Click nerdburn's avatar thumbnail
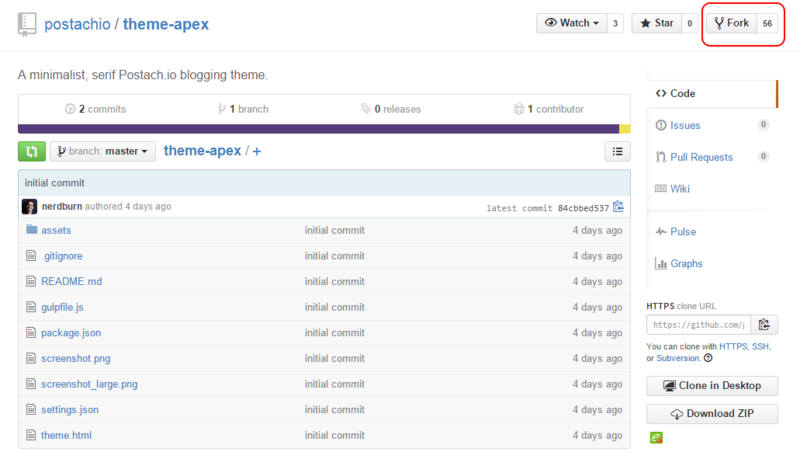This screenshot has width=800, height=452. tap(30, 207)
